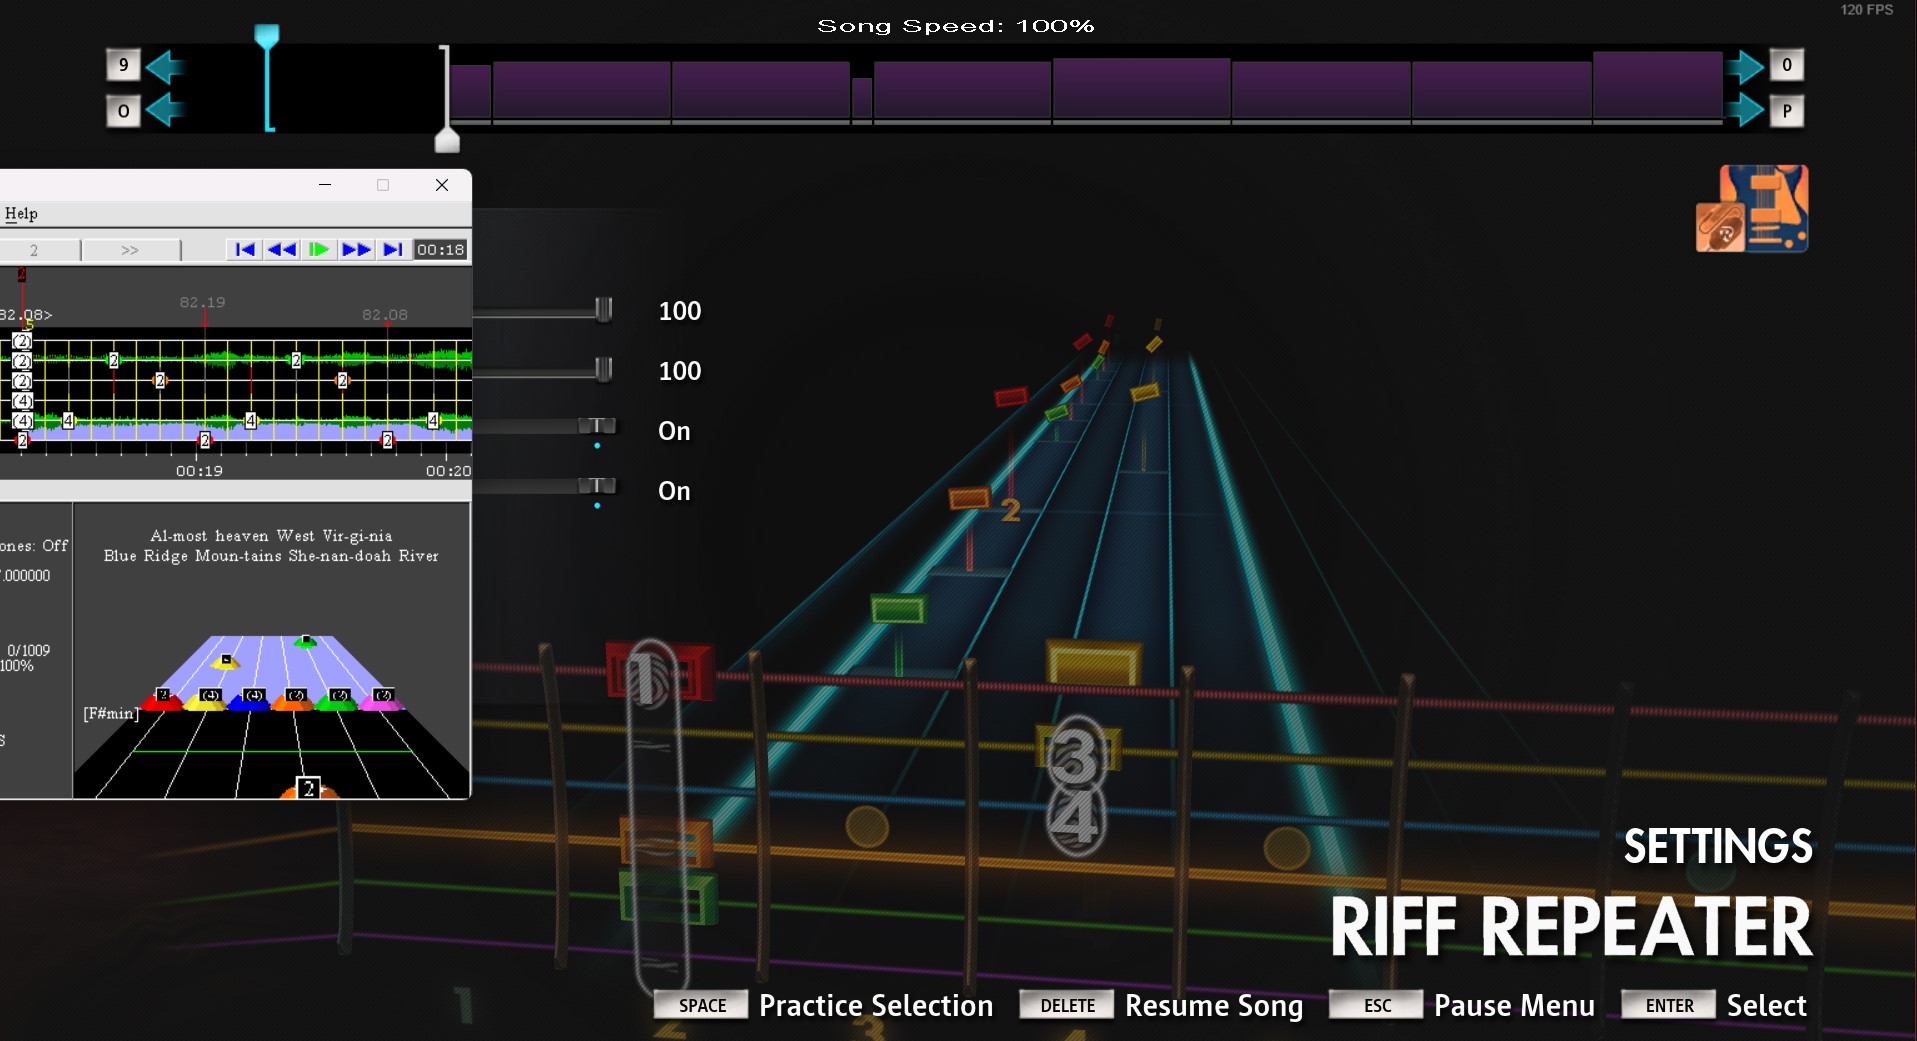
Task: Select the narrow low purple section mid-bar
Action: [x=862, y=100]
